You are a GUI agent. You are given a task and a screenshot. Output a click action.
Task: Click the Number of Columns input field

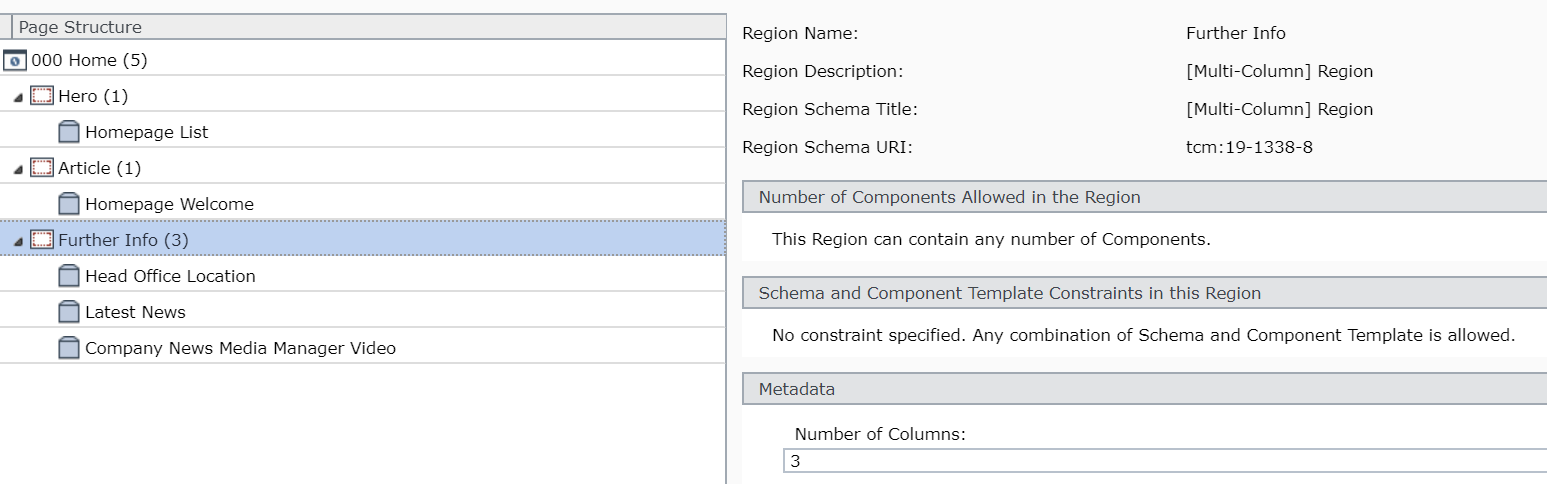pyautogui.click(x=1165, y=461)
